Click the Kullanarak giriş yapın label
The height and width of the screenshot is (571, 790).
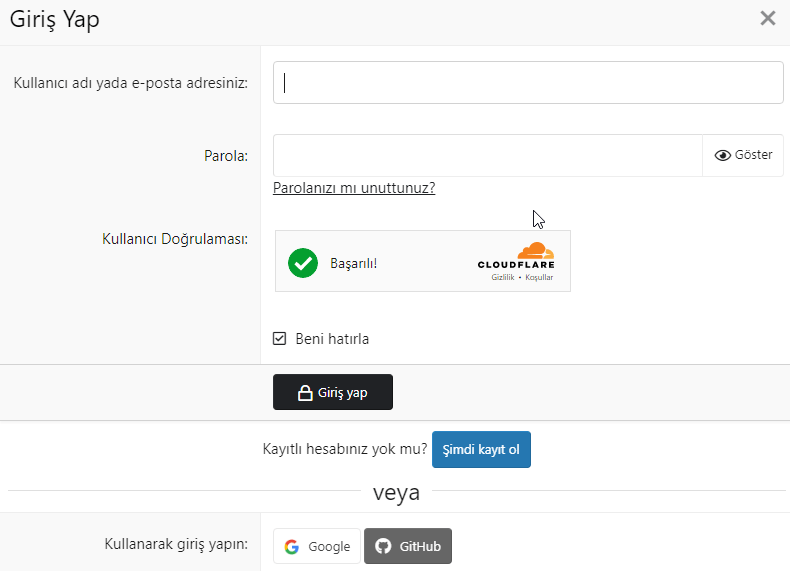(x=176, y=544)
